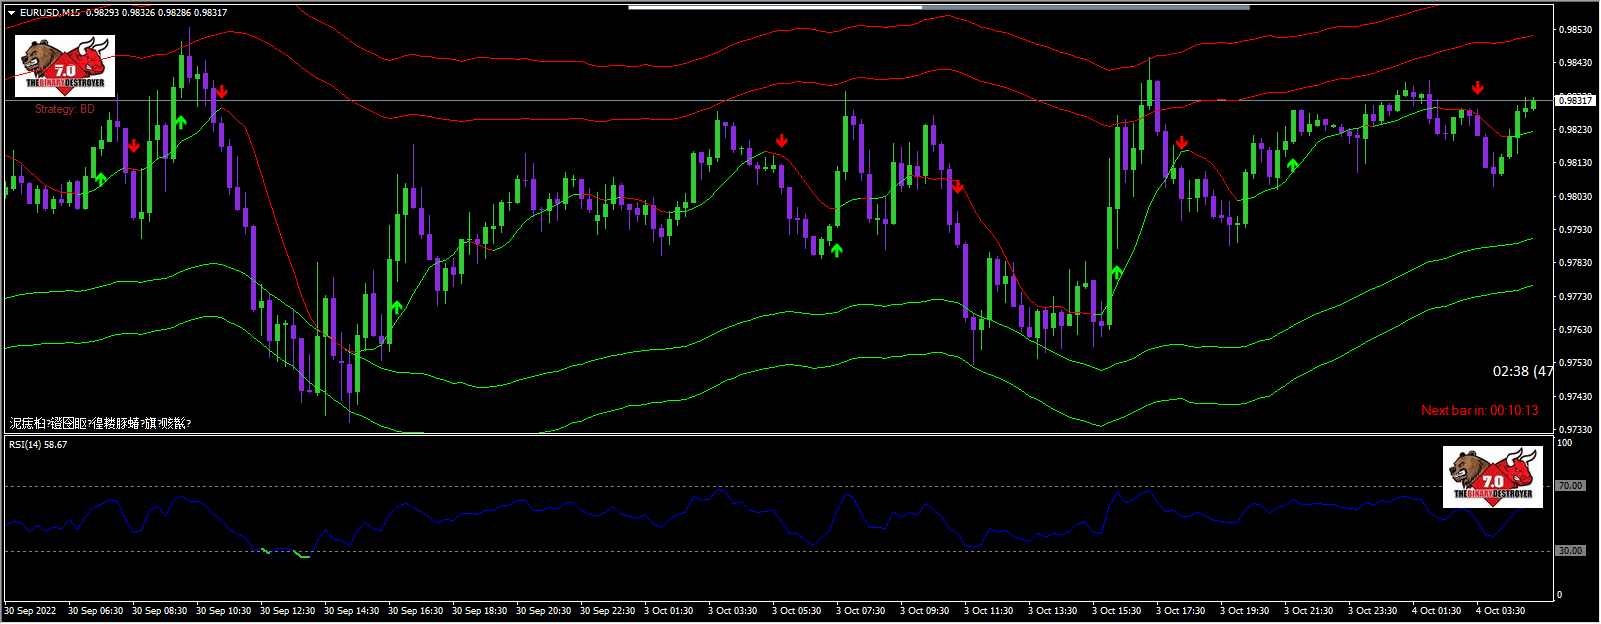Click the green up arrow above 30 Sep 16:30

coord(397,308)
